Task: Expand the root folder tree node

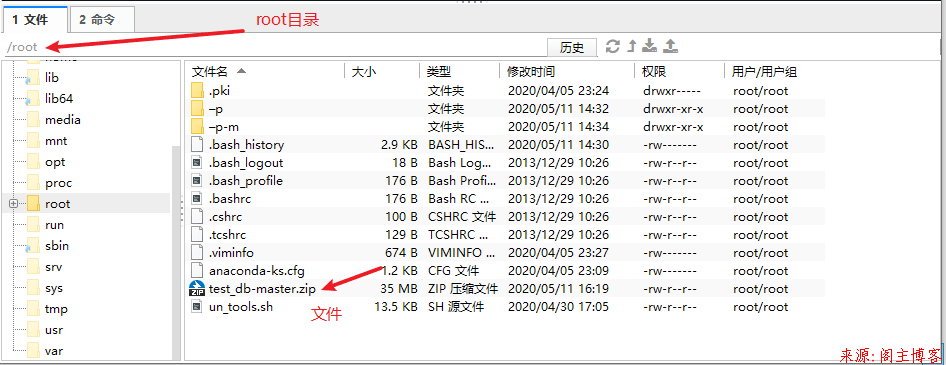Action: [14, 204]
